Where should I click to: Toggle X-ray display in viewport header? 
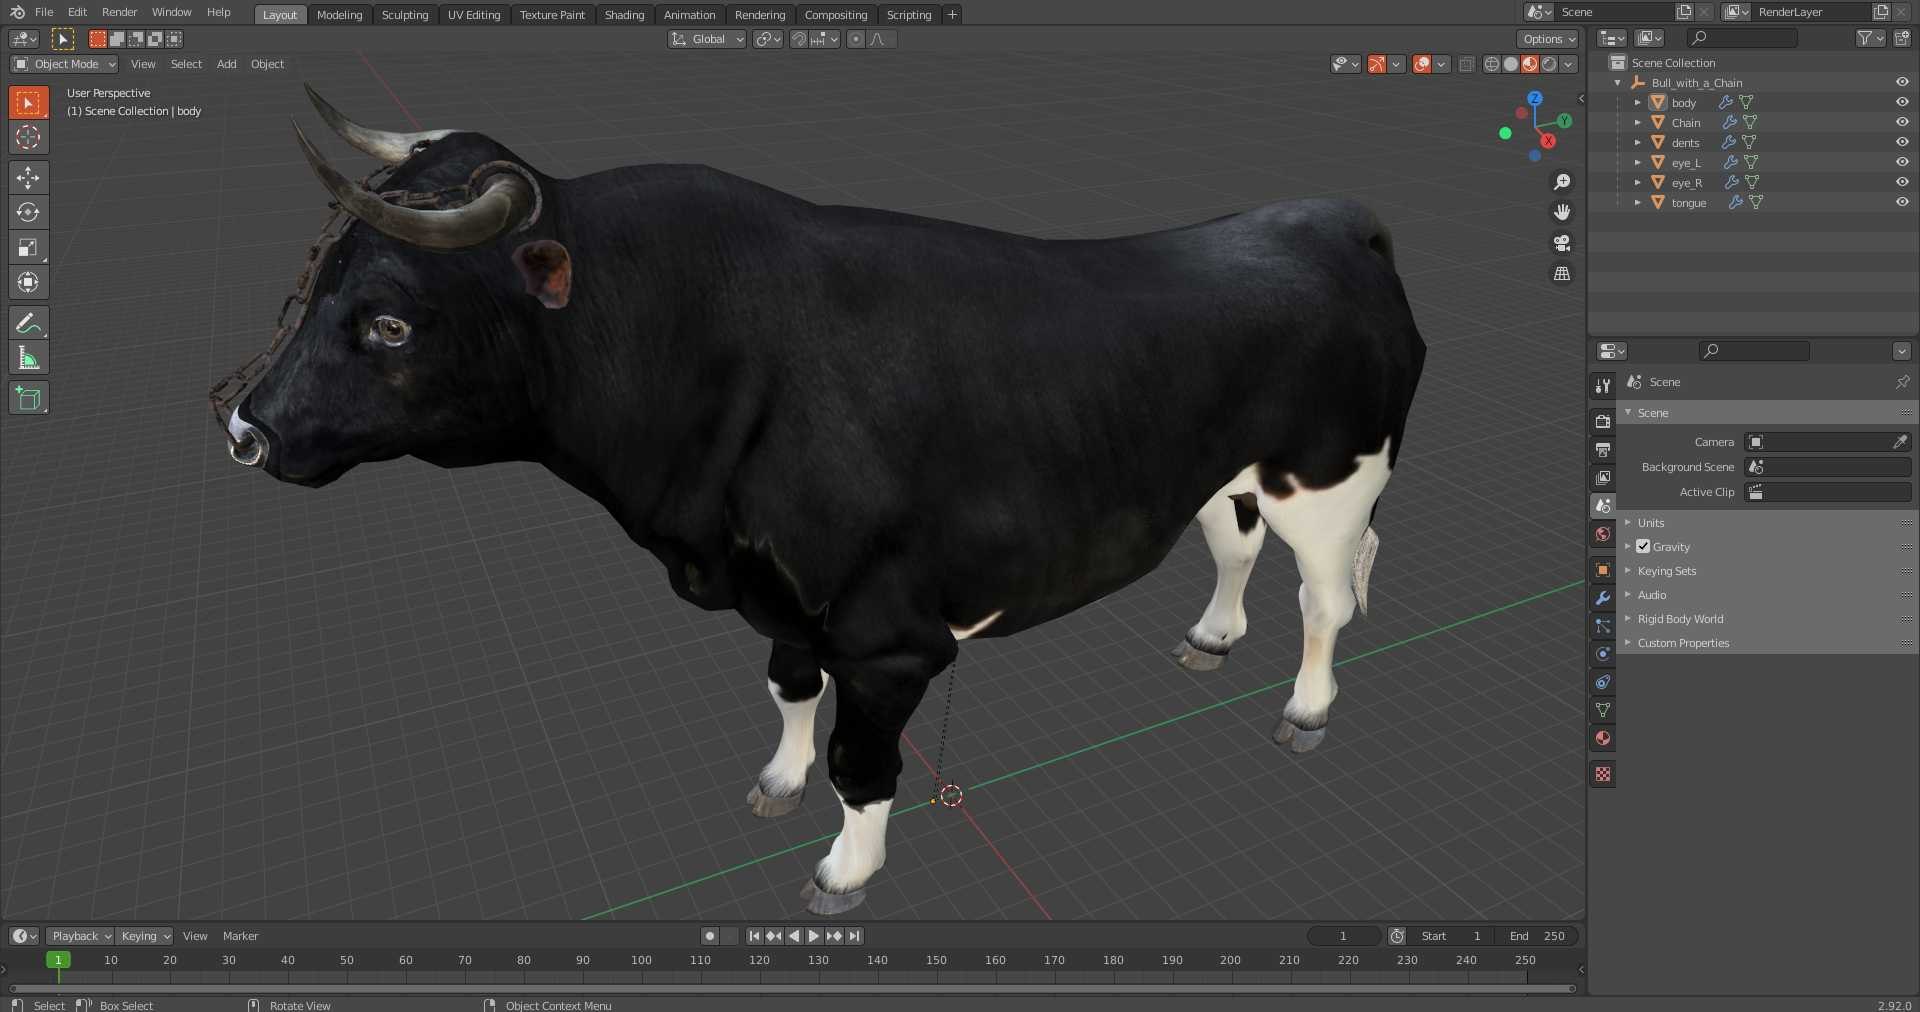1466,64
